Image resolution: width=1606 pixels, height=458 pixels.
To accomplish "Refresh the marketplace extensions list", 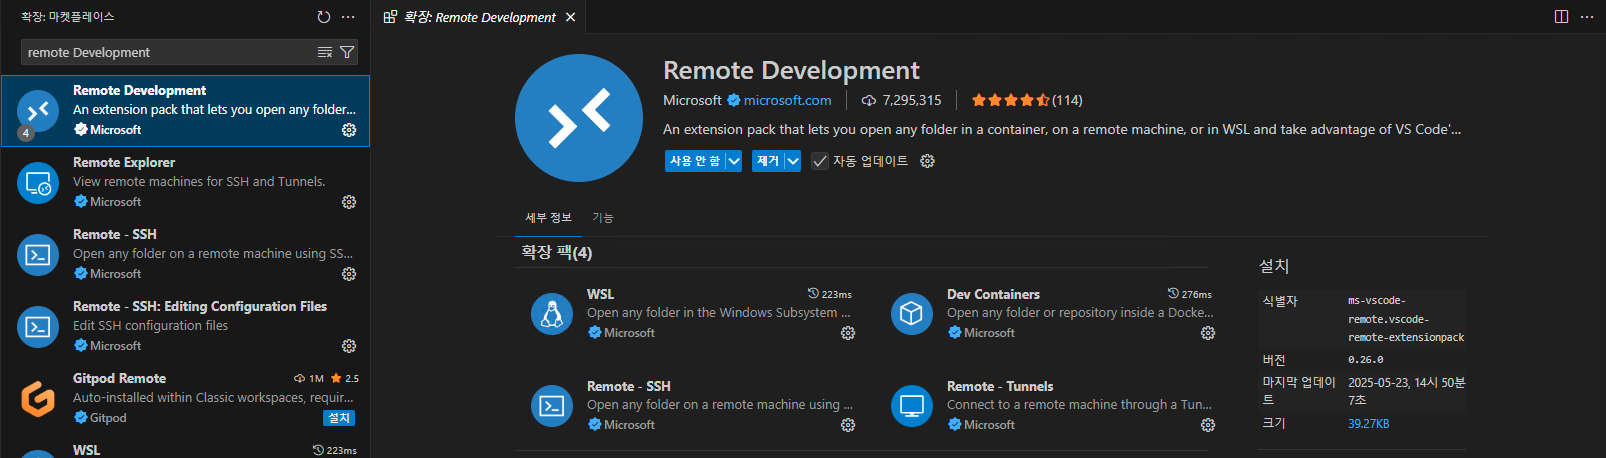I will click(x=323, y=17).
